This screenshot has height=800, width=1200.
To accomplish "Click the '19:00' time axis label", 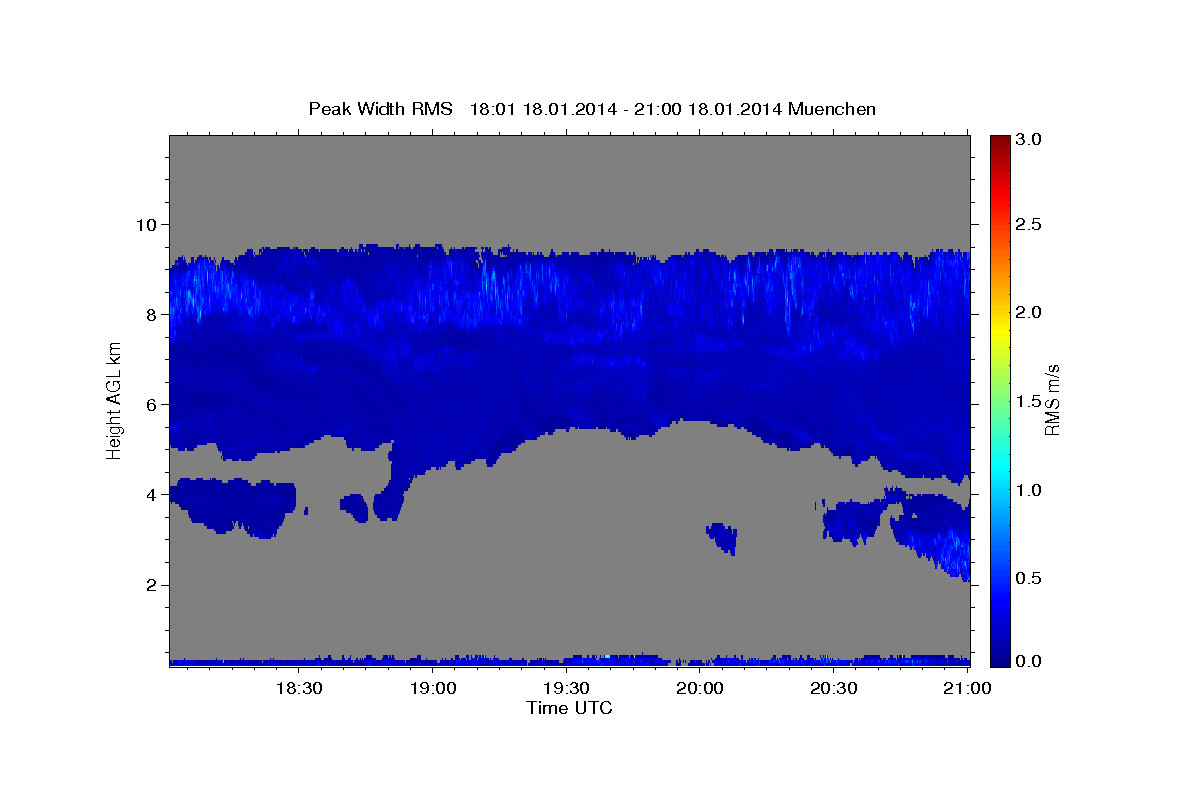I will [x=432, y=688].
